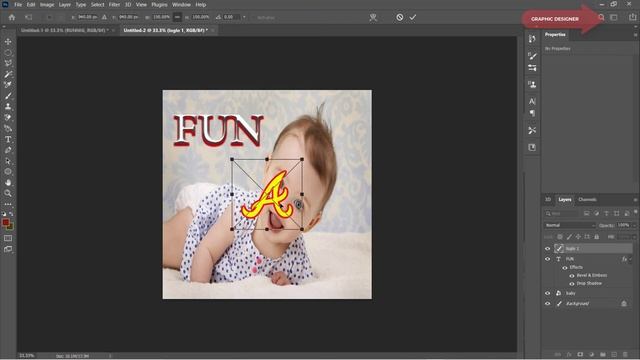Delete layer with the trash icon
The width and height of the screenshot is (640, 360).
pos(625,354)
